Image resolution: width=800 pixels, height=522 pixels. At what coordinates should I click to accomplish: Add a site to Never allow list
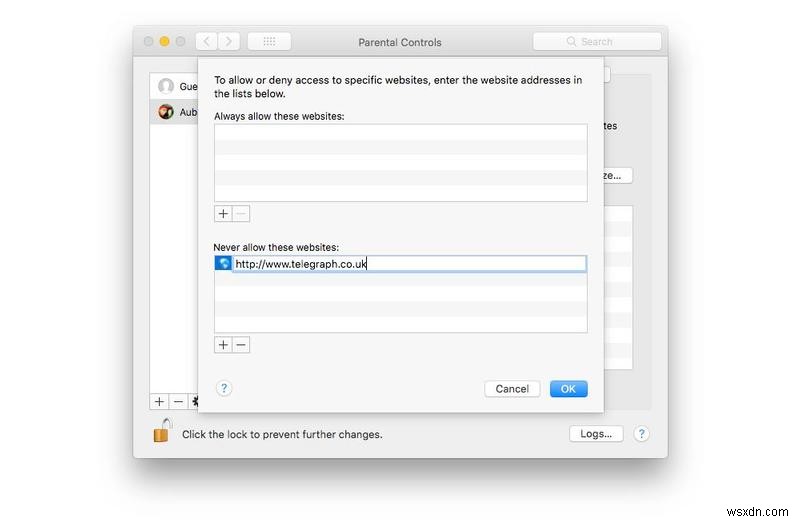[223, 345]
